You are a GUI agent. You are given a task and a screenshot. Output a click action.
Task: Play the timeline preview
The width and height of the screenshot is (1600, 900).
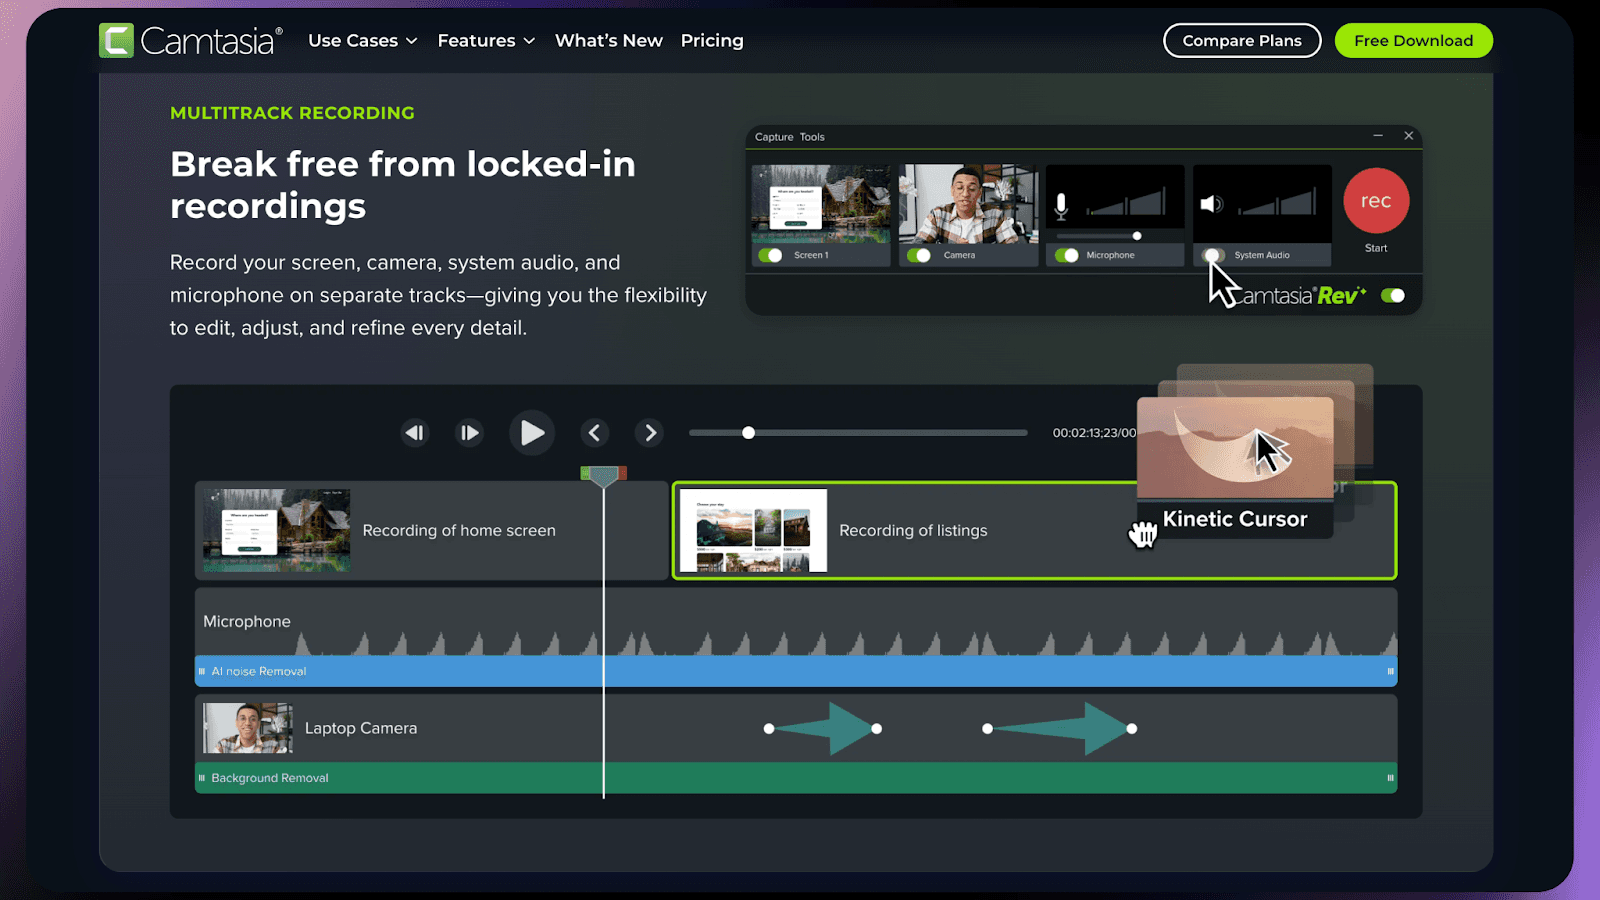coord(532,433)
